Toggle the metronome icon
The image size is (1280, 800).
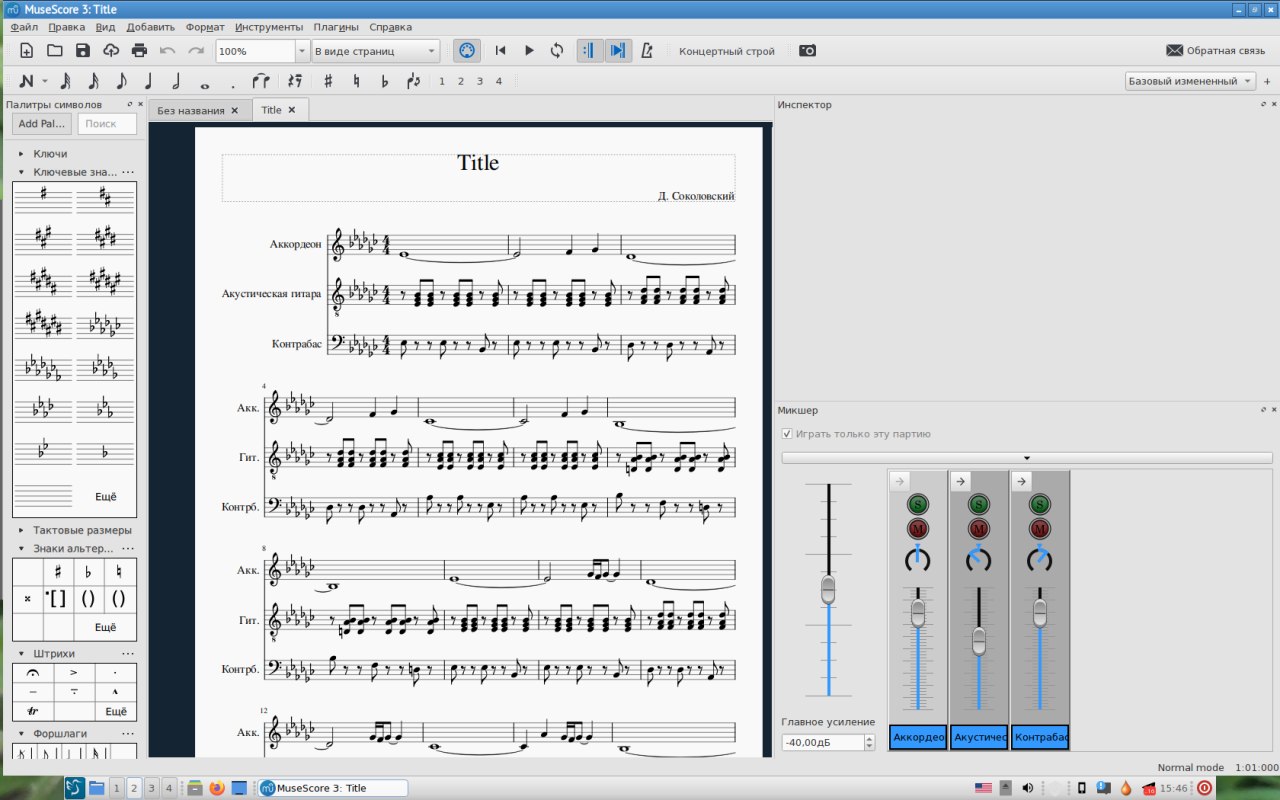coord(647,51)
